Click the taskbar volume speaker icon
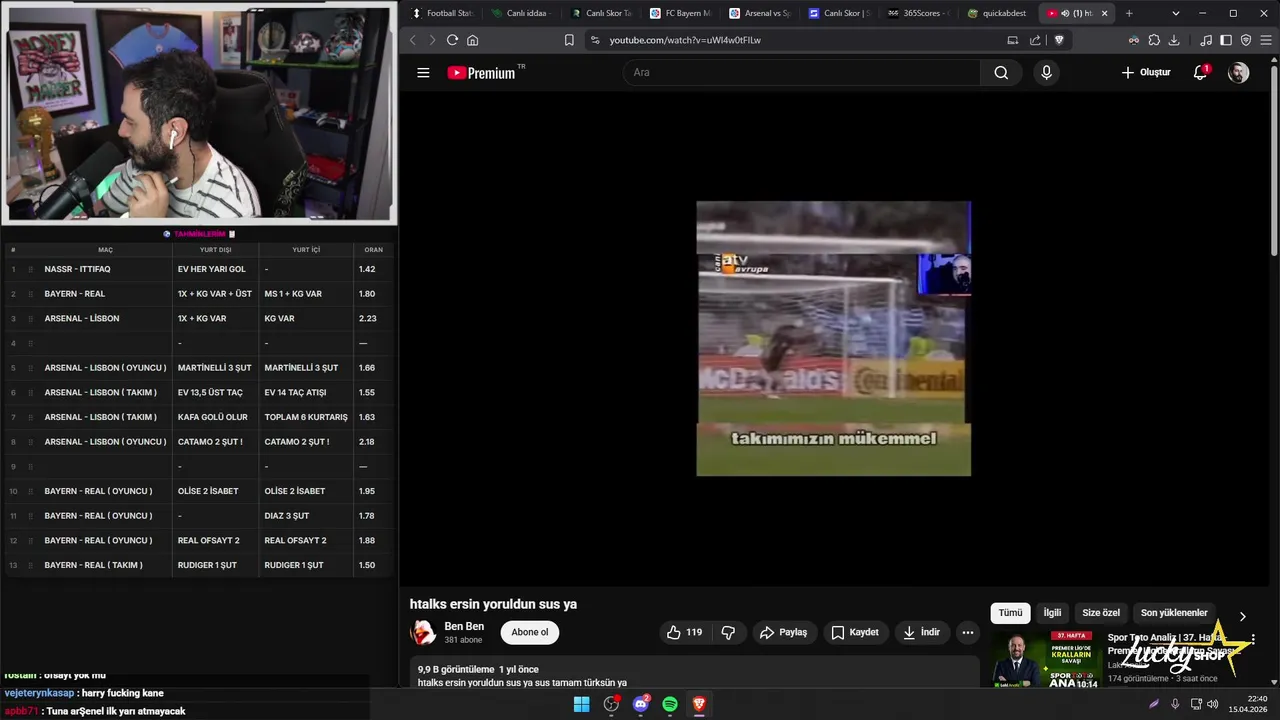Viewport: 1280px width, 720px height. click(x=1212, y=704)
